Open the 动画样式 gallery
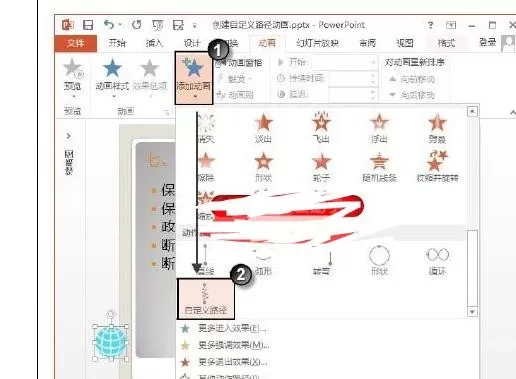The width and height of the screenshot is (516, 379). tap(112, 77)
